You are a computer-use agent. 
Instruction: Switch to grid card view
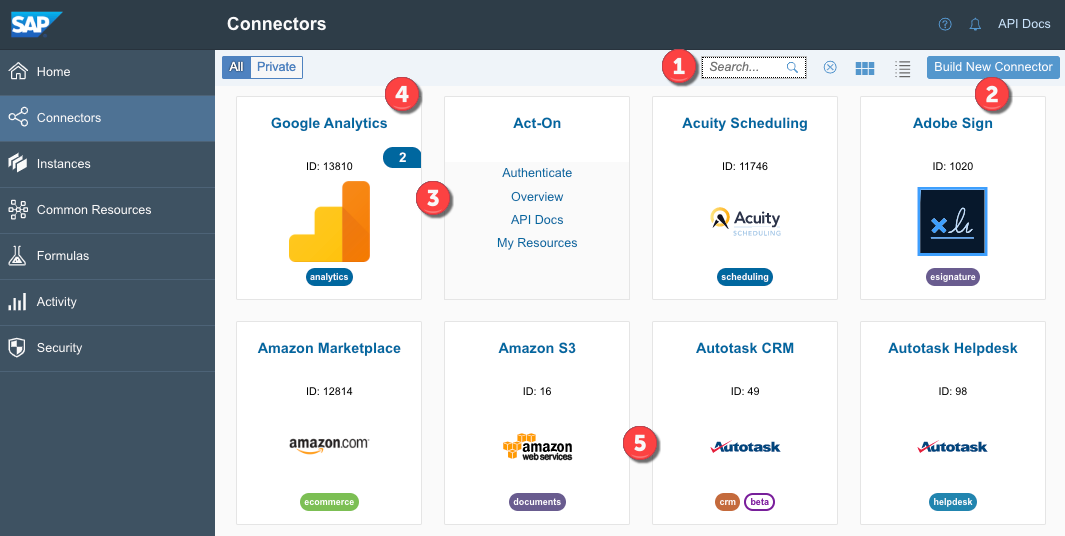[x=865, y=68]
